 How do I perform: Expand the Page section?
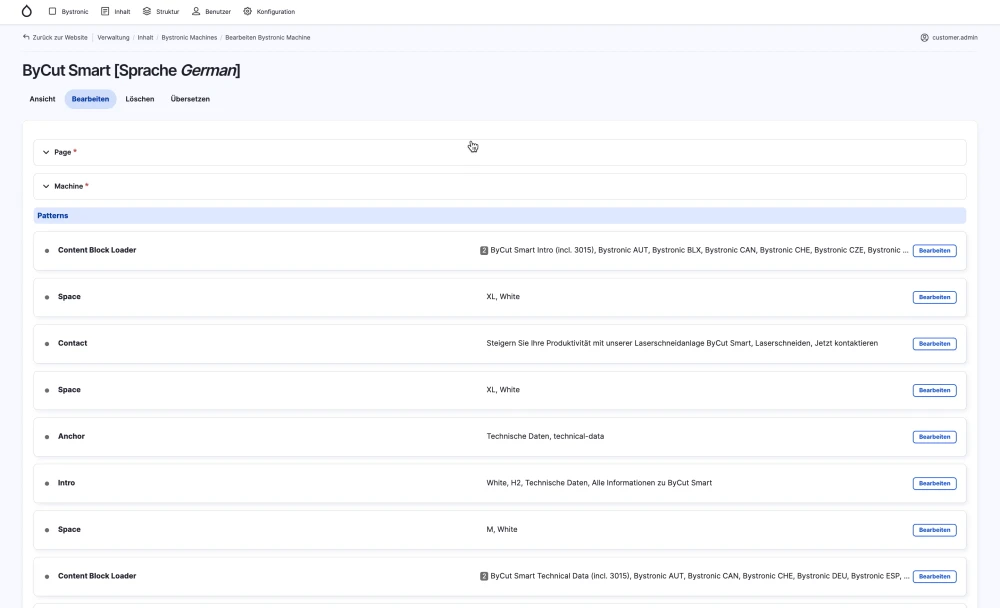click(x=46, y=152)
